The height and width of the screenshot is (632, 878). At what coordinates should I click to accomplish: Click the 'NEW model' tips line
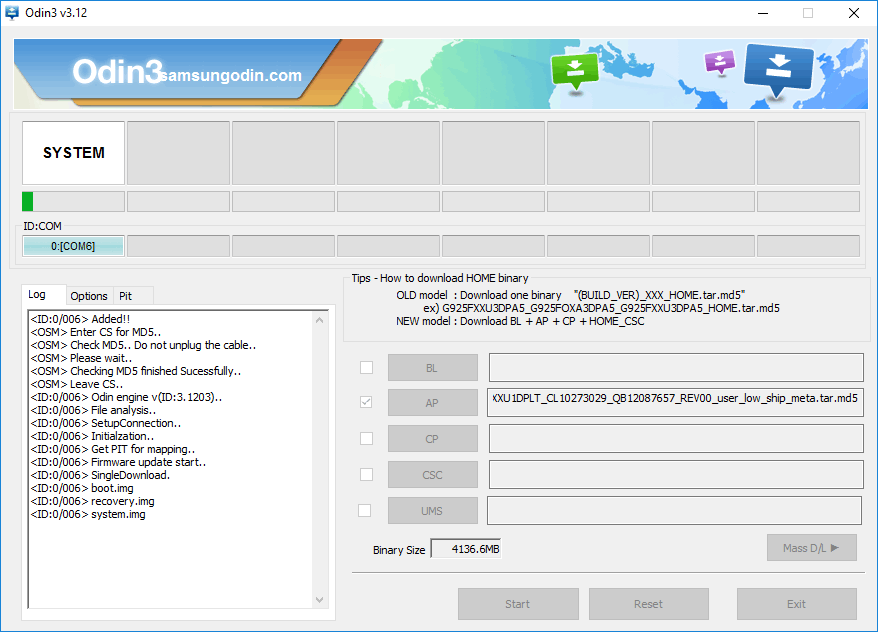(x=520, y=321)
